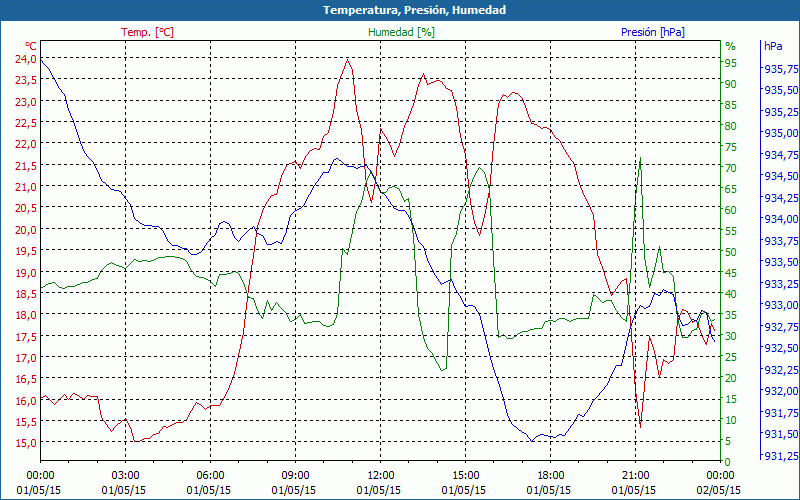
Task: Click the '15:00' time axis label
Action: (465, 475)
